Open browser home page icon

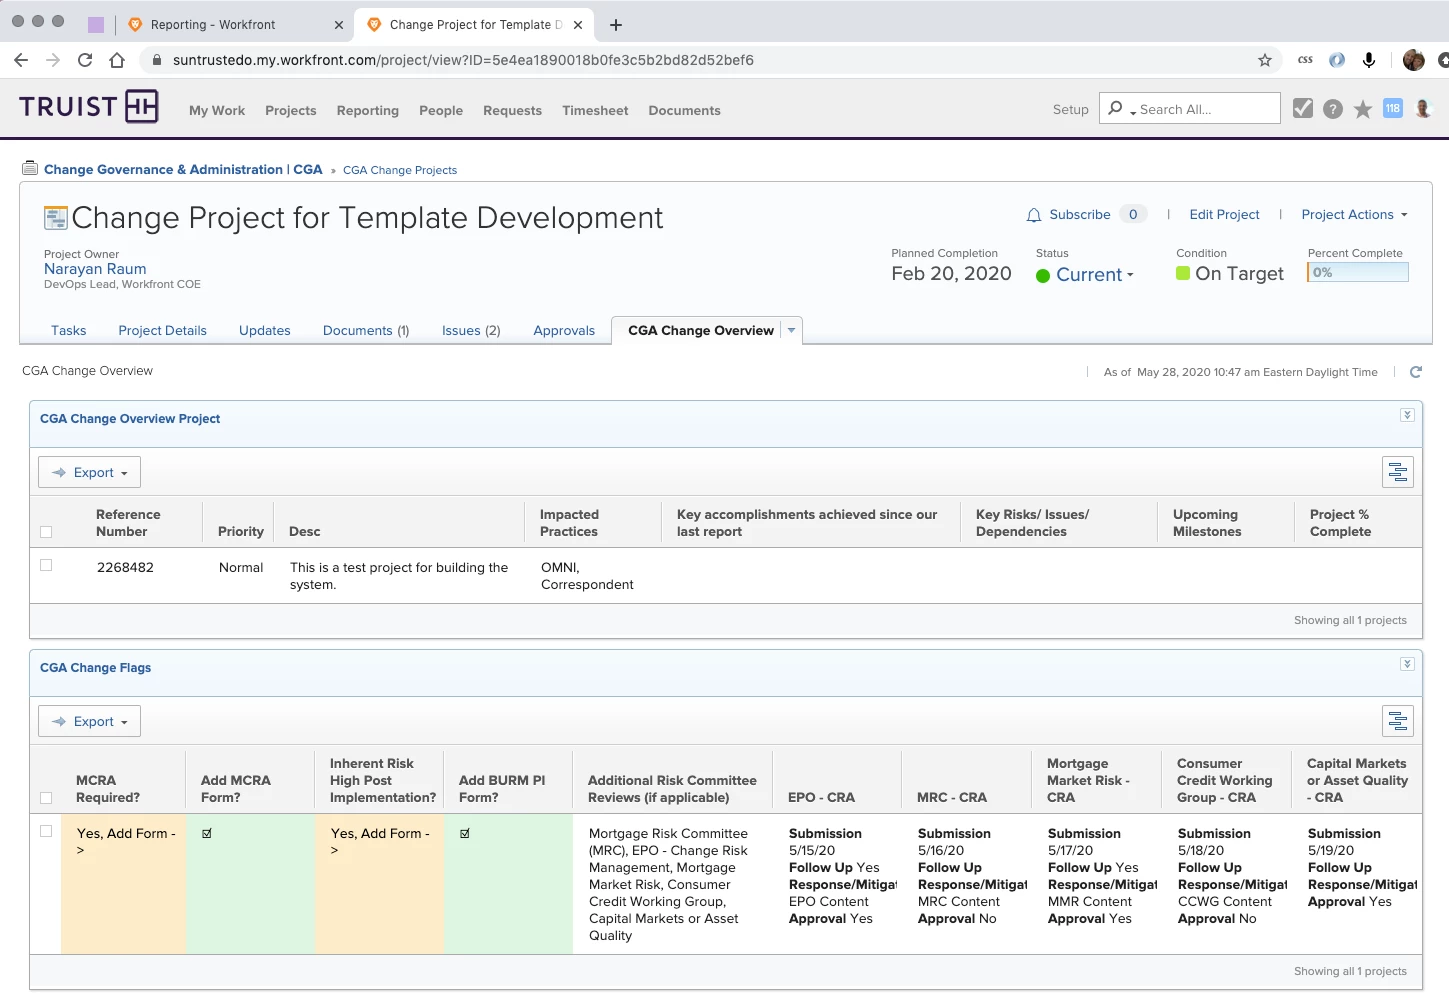tap(117, 60)
